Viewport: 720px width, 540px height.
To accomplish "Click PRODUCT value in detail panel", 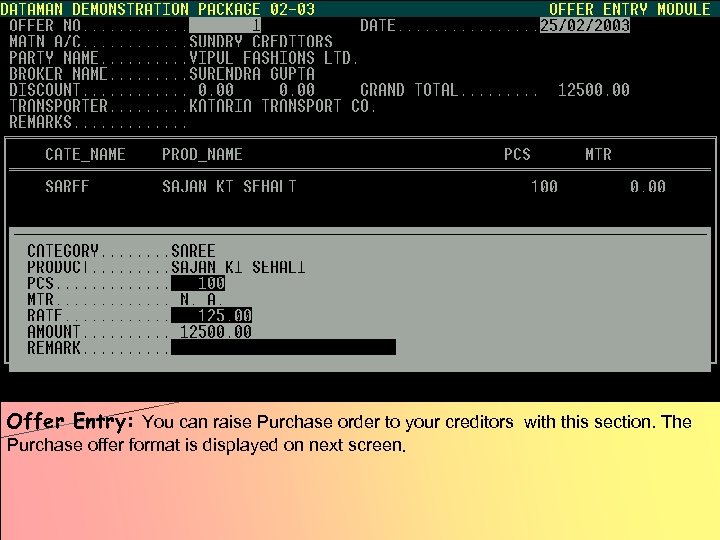I will (238, 267).
